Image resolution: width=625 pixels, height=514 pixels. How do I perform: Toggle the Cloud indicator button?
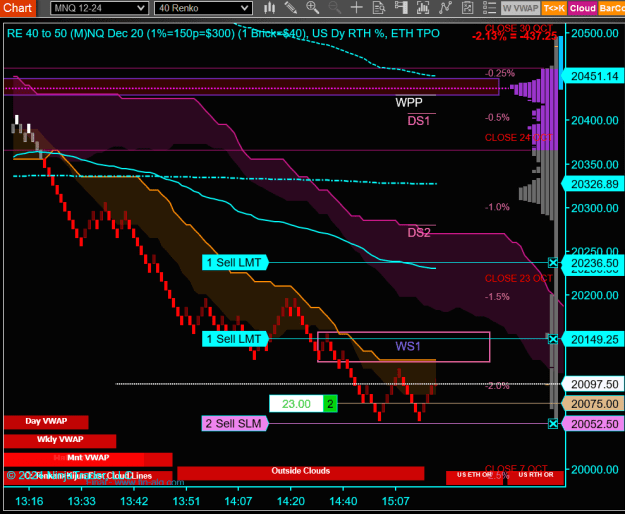[x=582, y=8]
